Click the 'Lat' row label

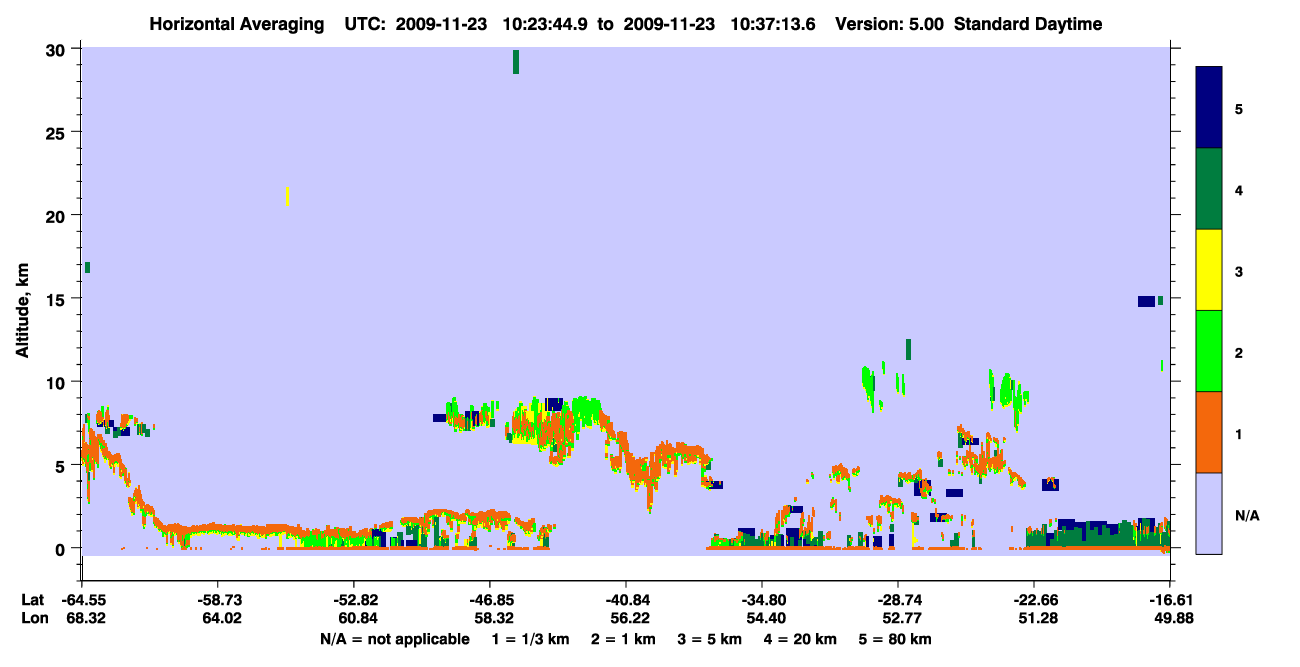click(x=32, y=600)
